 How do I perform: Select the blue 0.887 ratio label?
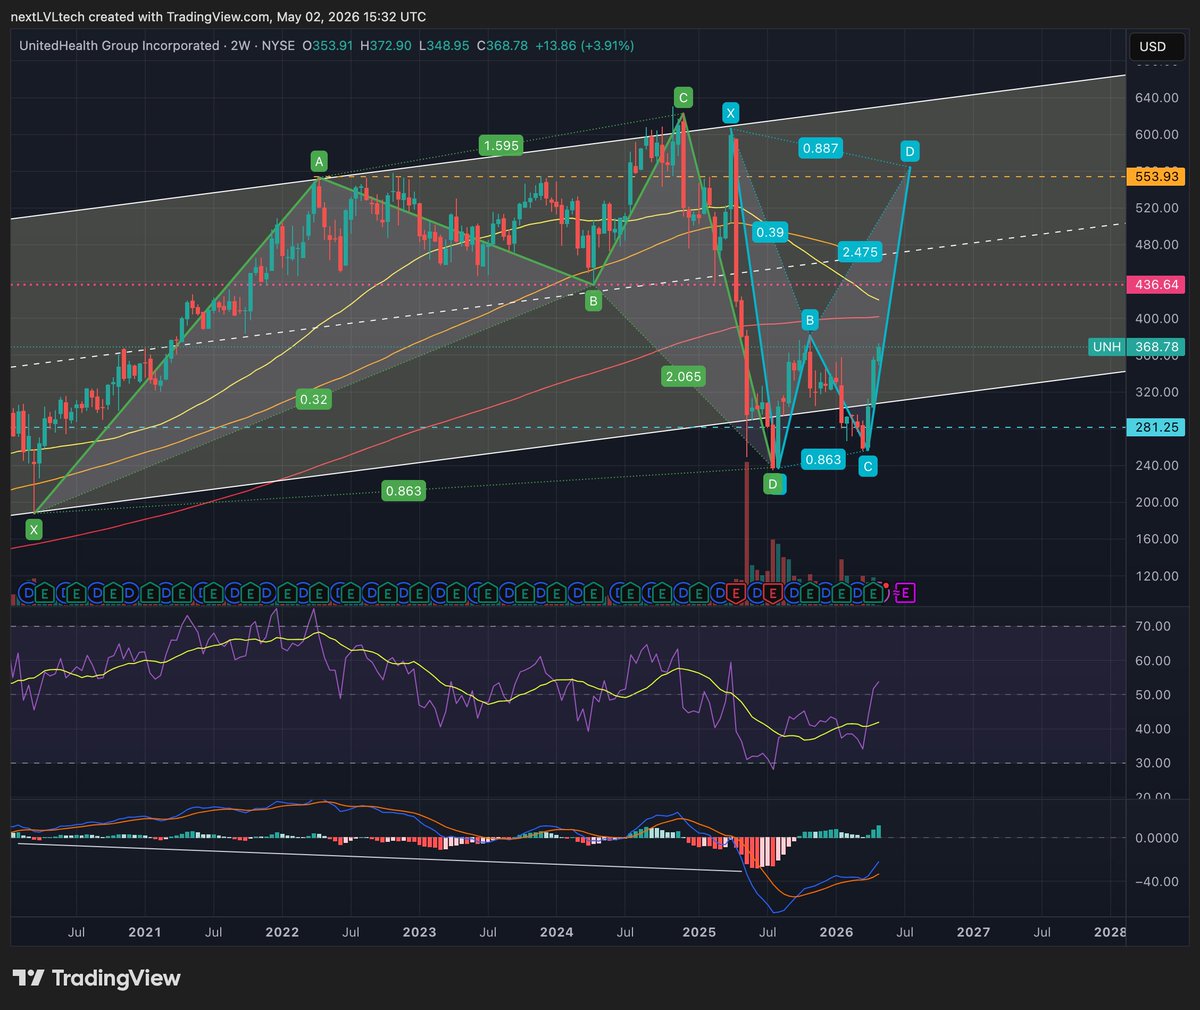pos(821,148)
